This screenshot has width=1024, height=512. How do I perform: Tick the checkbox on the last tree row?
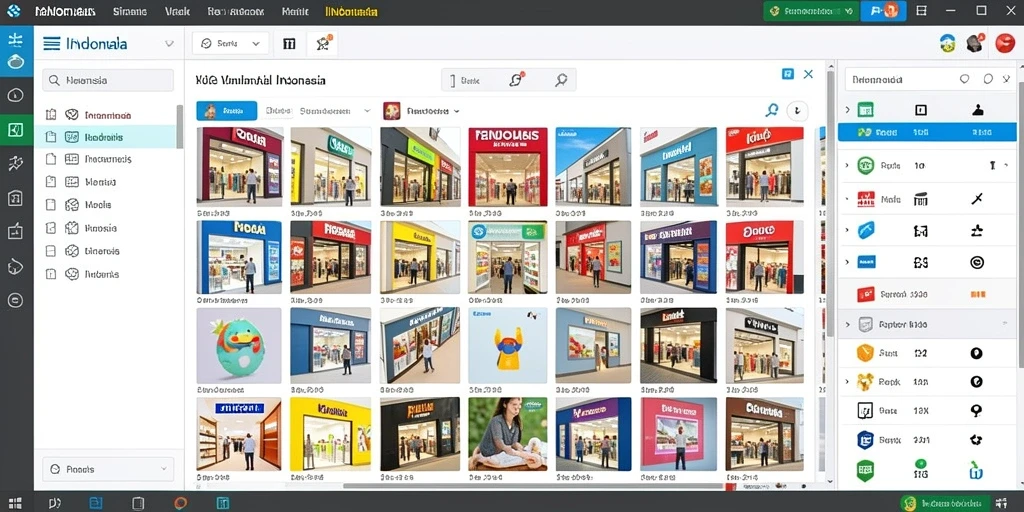coord(51,274)
